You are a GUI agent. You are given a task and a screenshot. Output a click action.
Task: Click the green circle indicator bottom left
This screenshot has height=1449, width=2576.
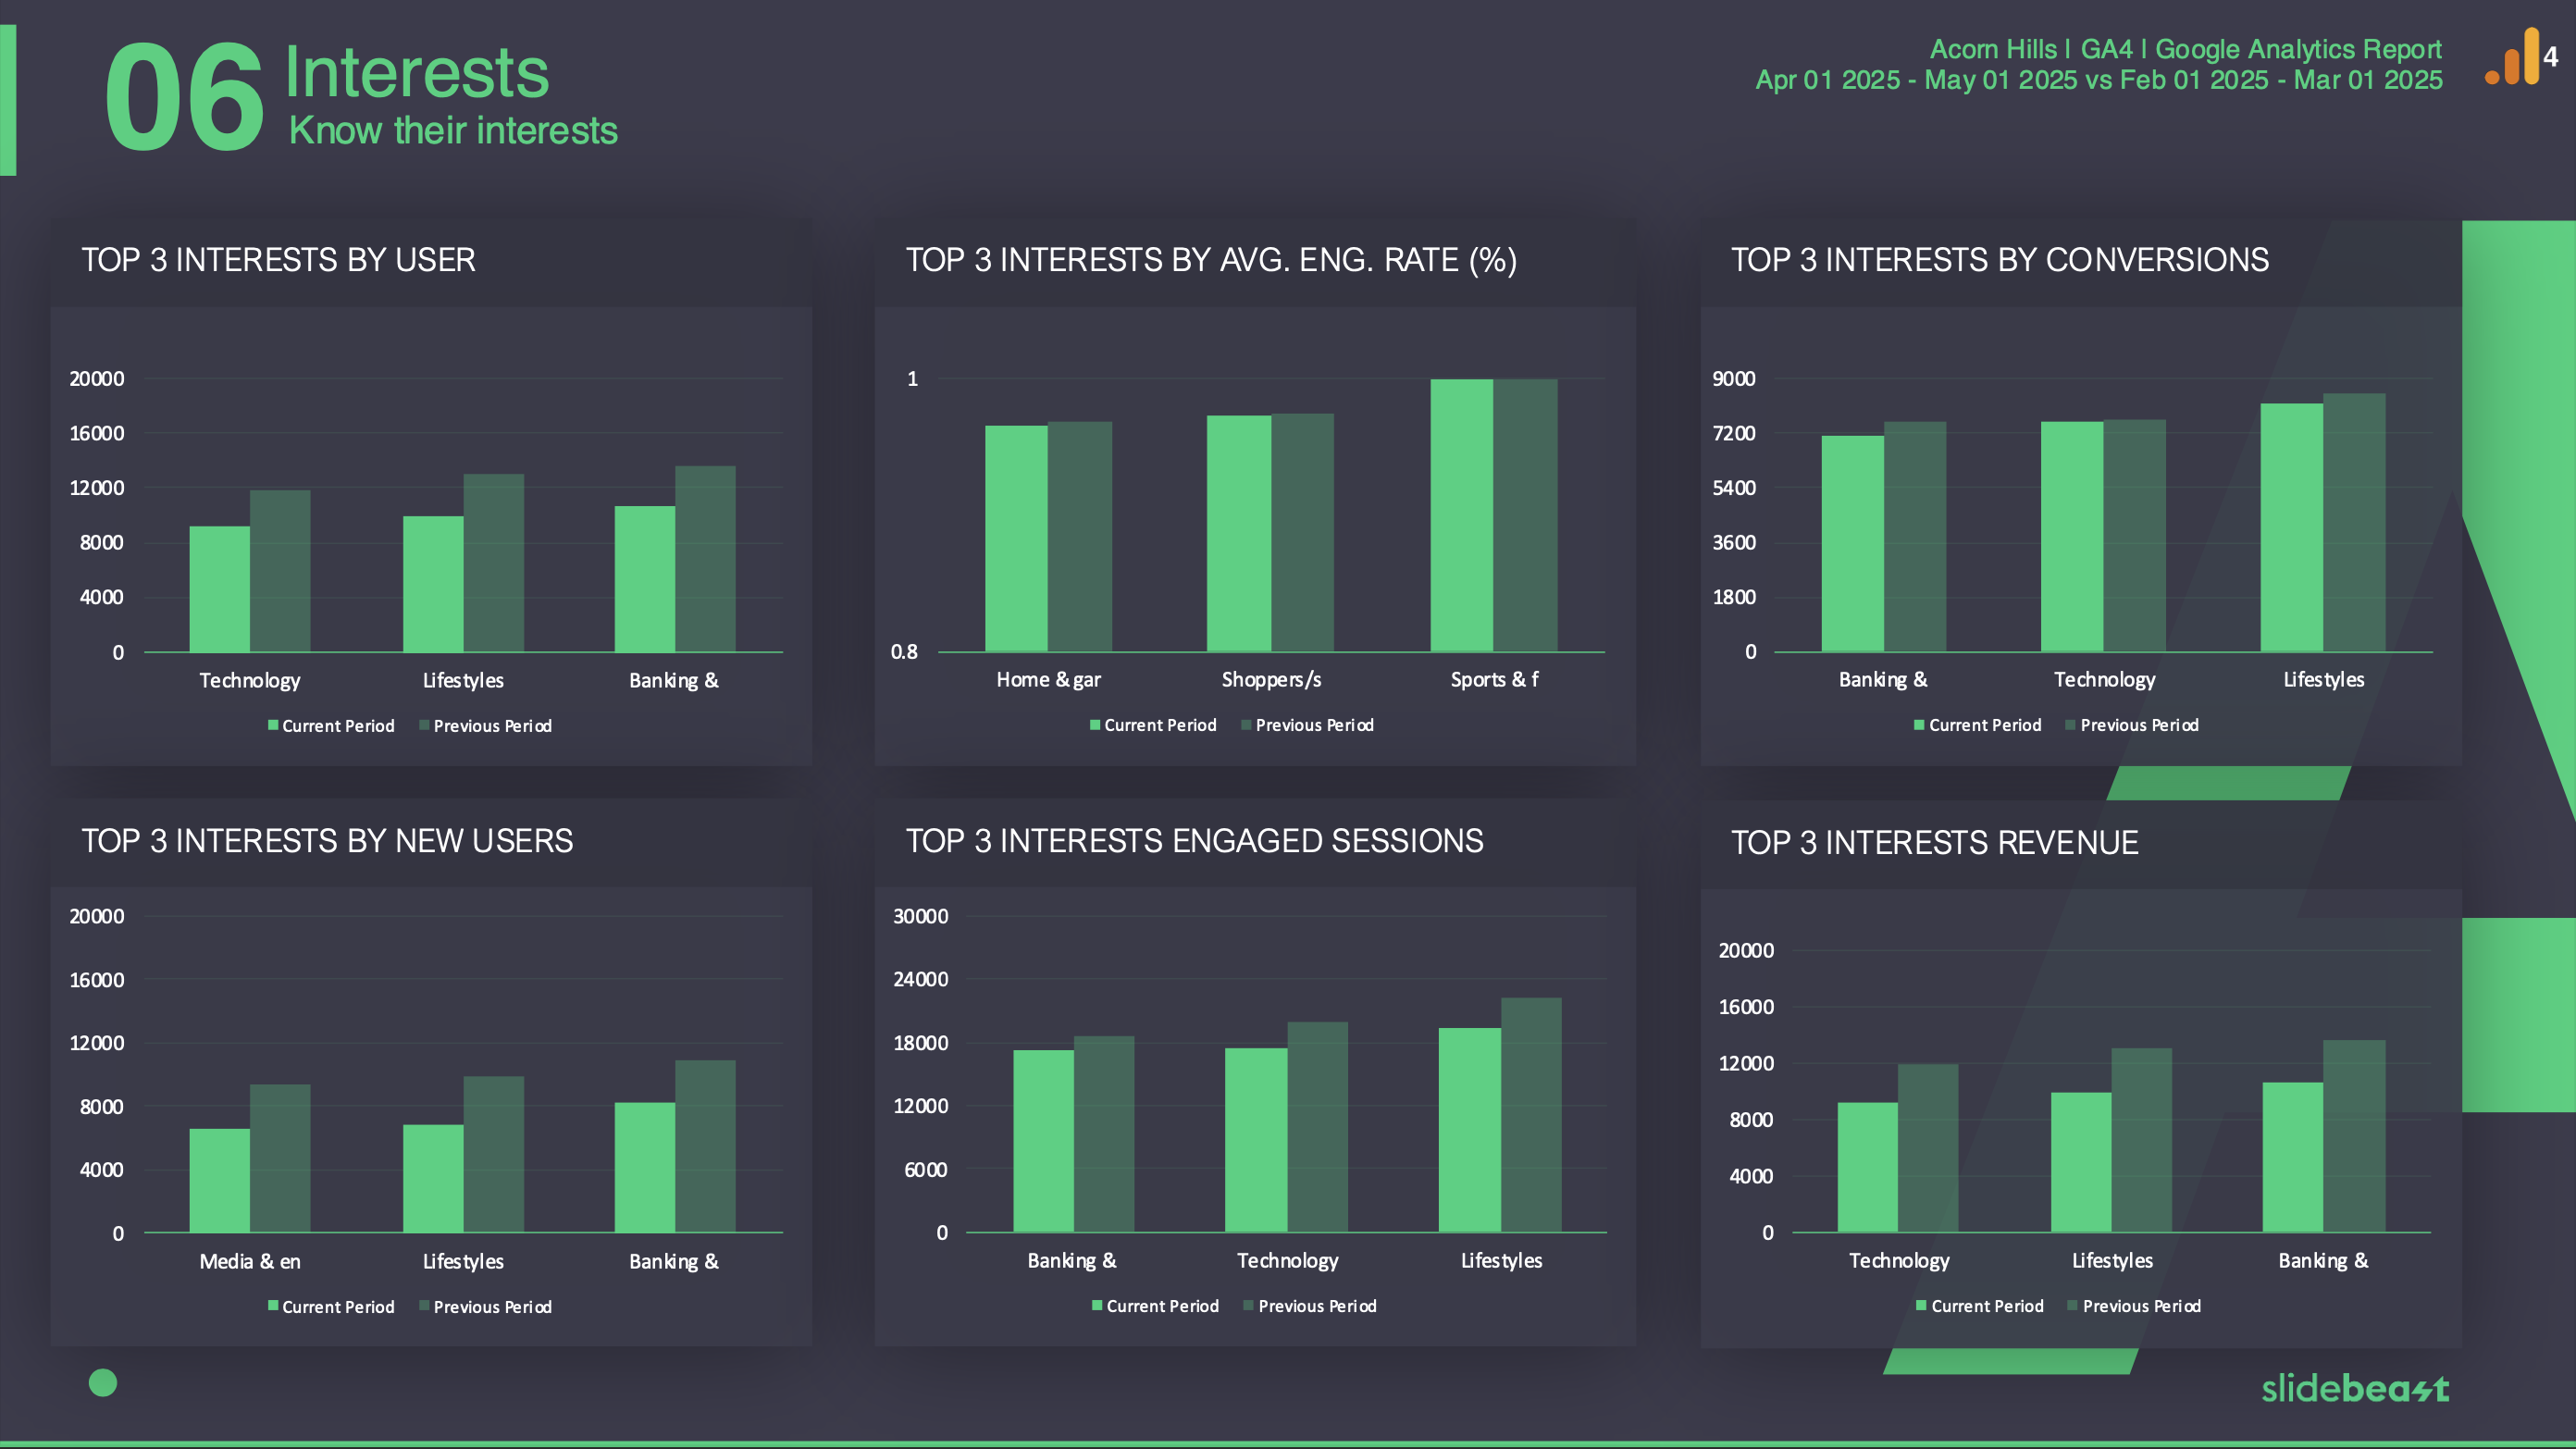click(x=103, y=1381)
